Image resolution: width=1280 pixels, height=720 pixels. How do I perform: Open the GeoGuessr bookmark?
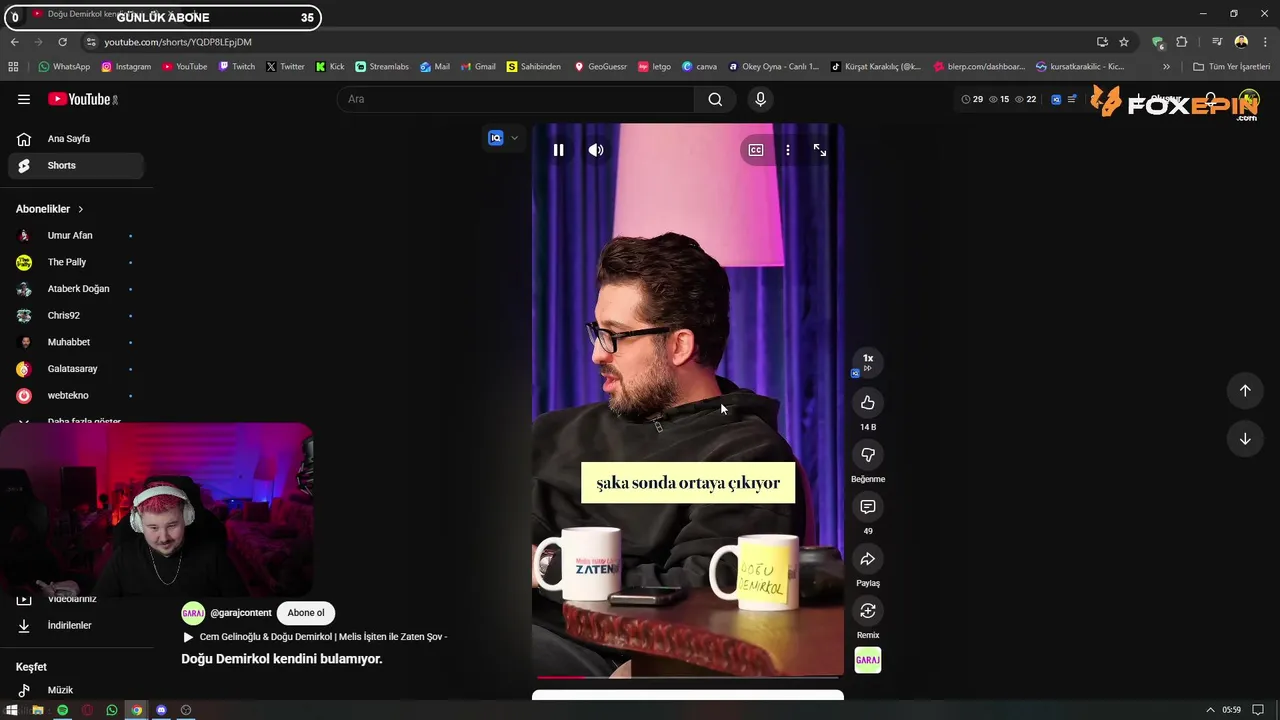tap(600, 67)
